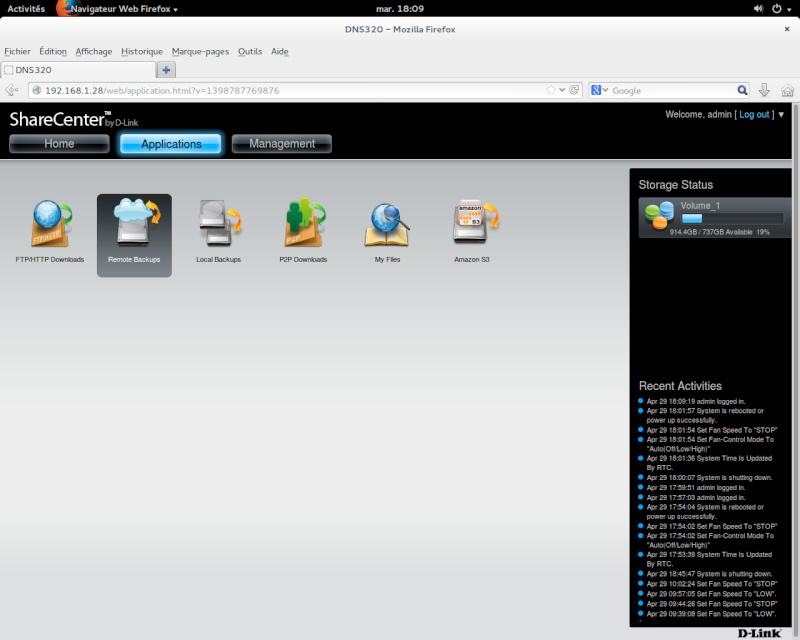Open the Historique menu

point(142,51)
